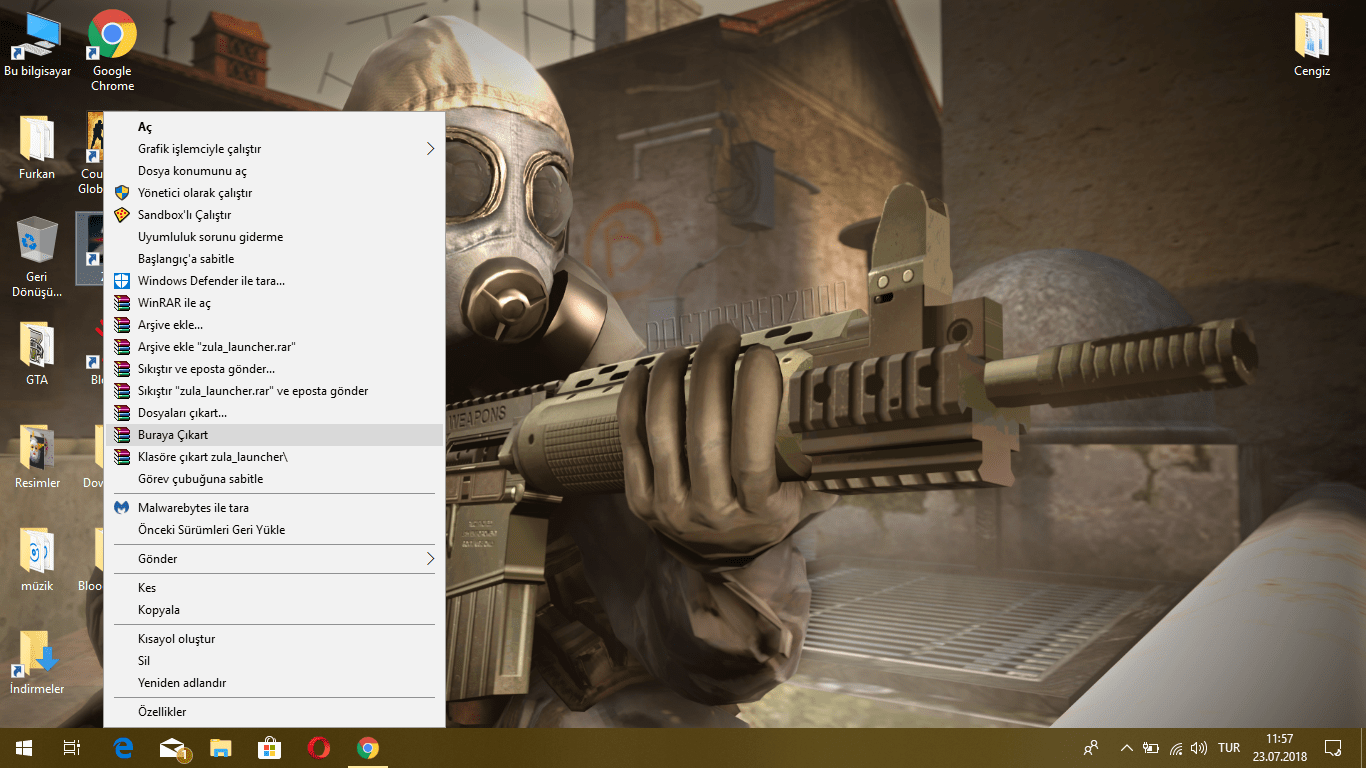The width and height of the screenshot is (1366, 768).
Task: Choose Yeniden adlandır
Action: [x=274, y=683]
